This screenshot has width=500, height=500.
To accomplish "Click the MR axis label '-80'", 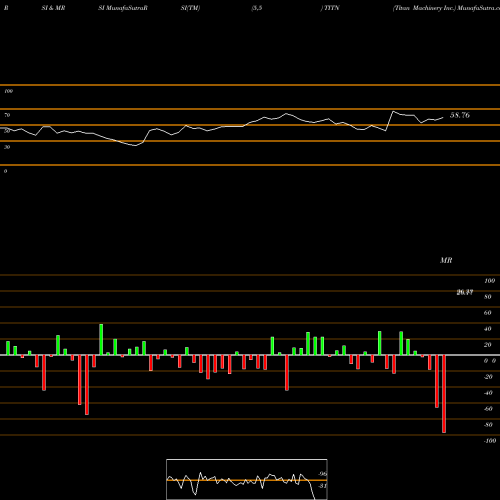I will tap(488, 425).
